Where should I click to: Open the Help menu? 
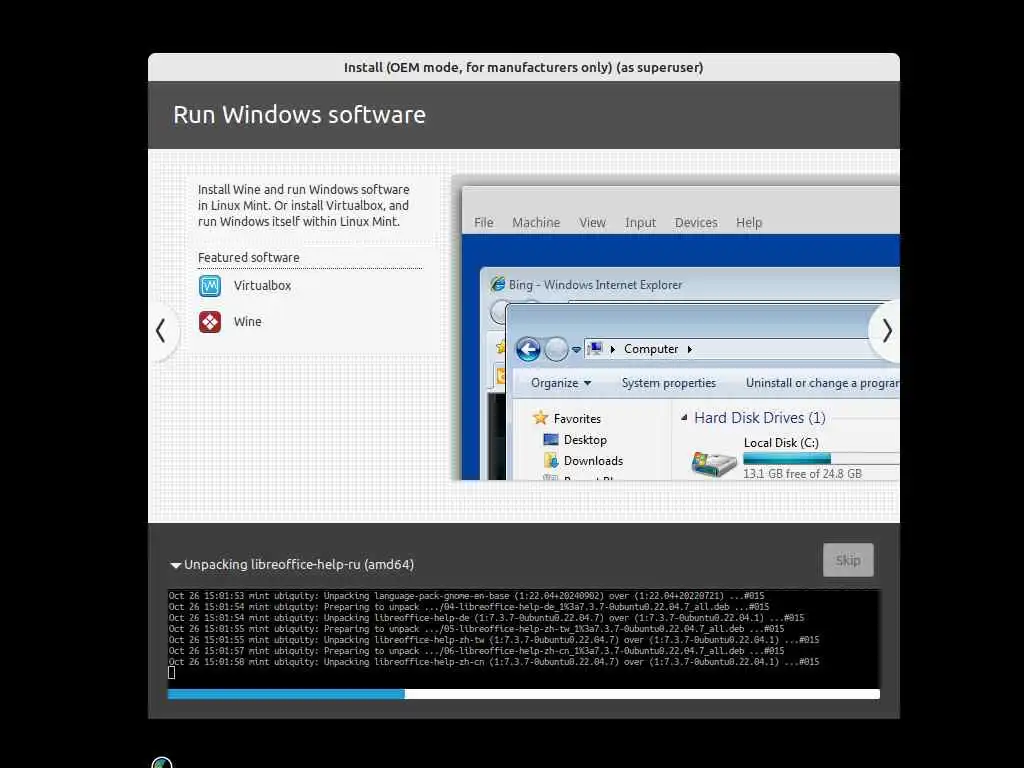click(x=749, y=223)
